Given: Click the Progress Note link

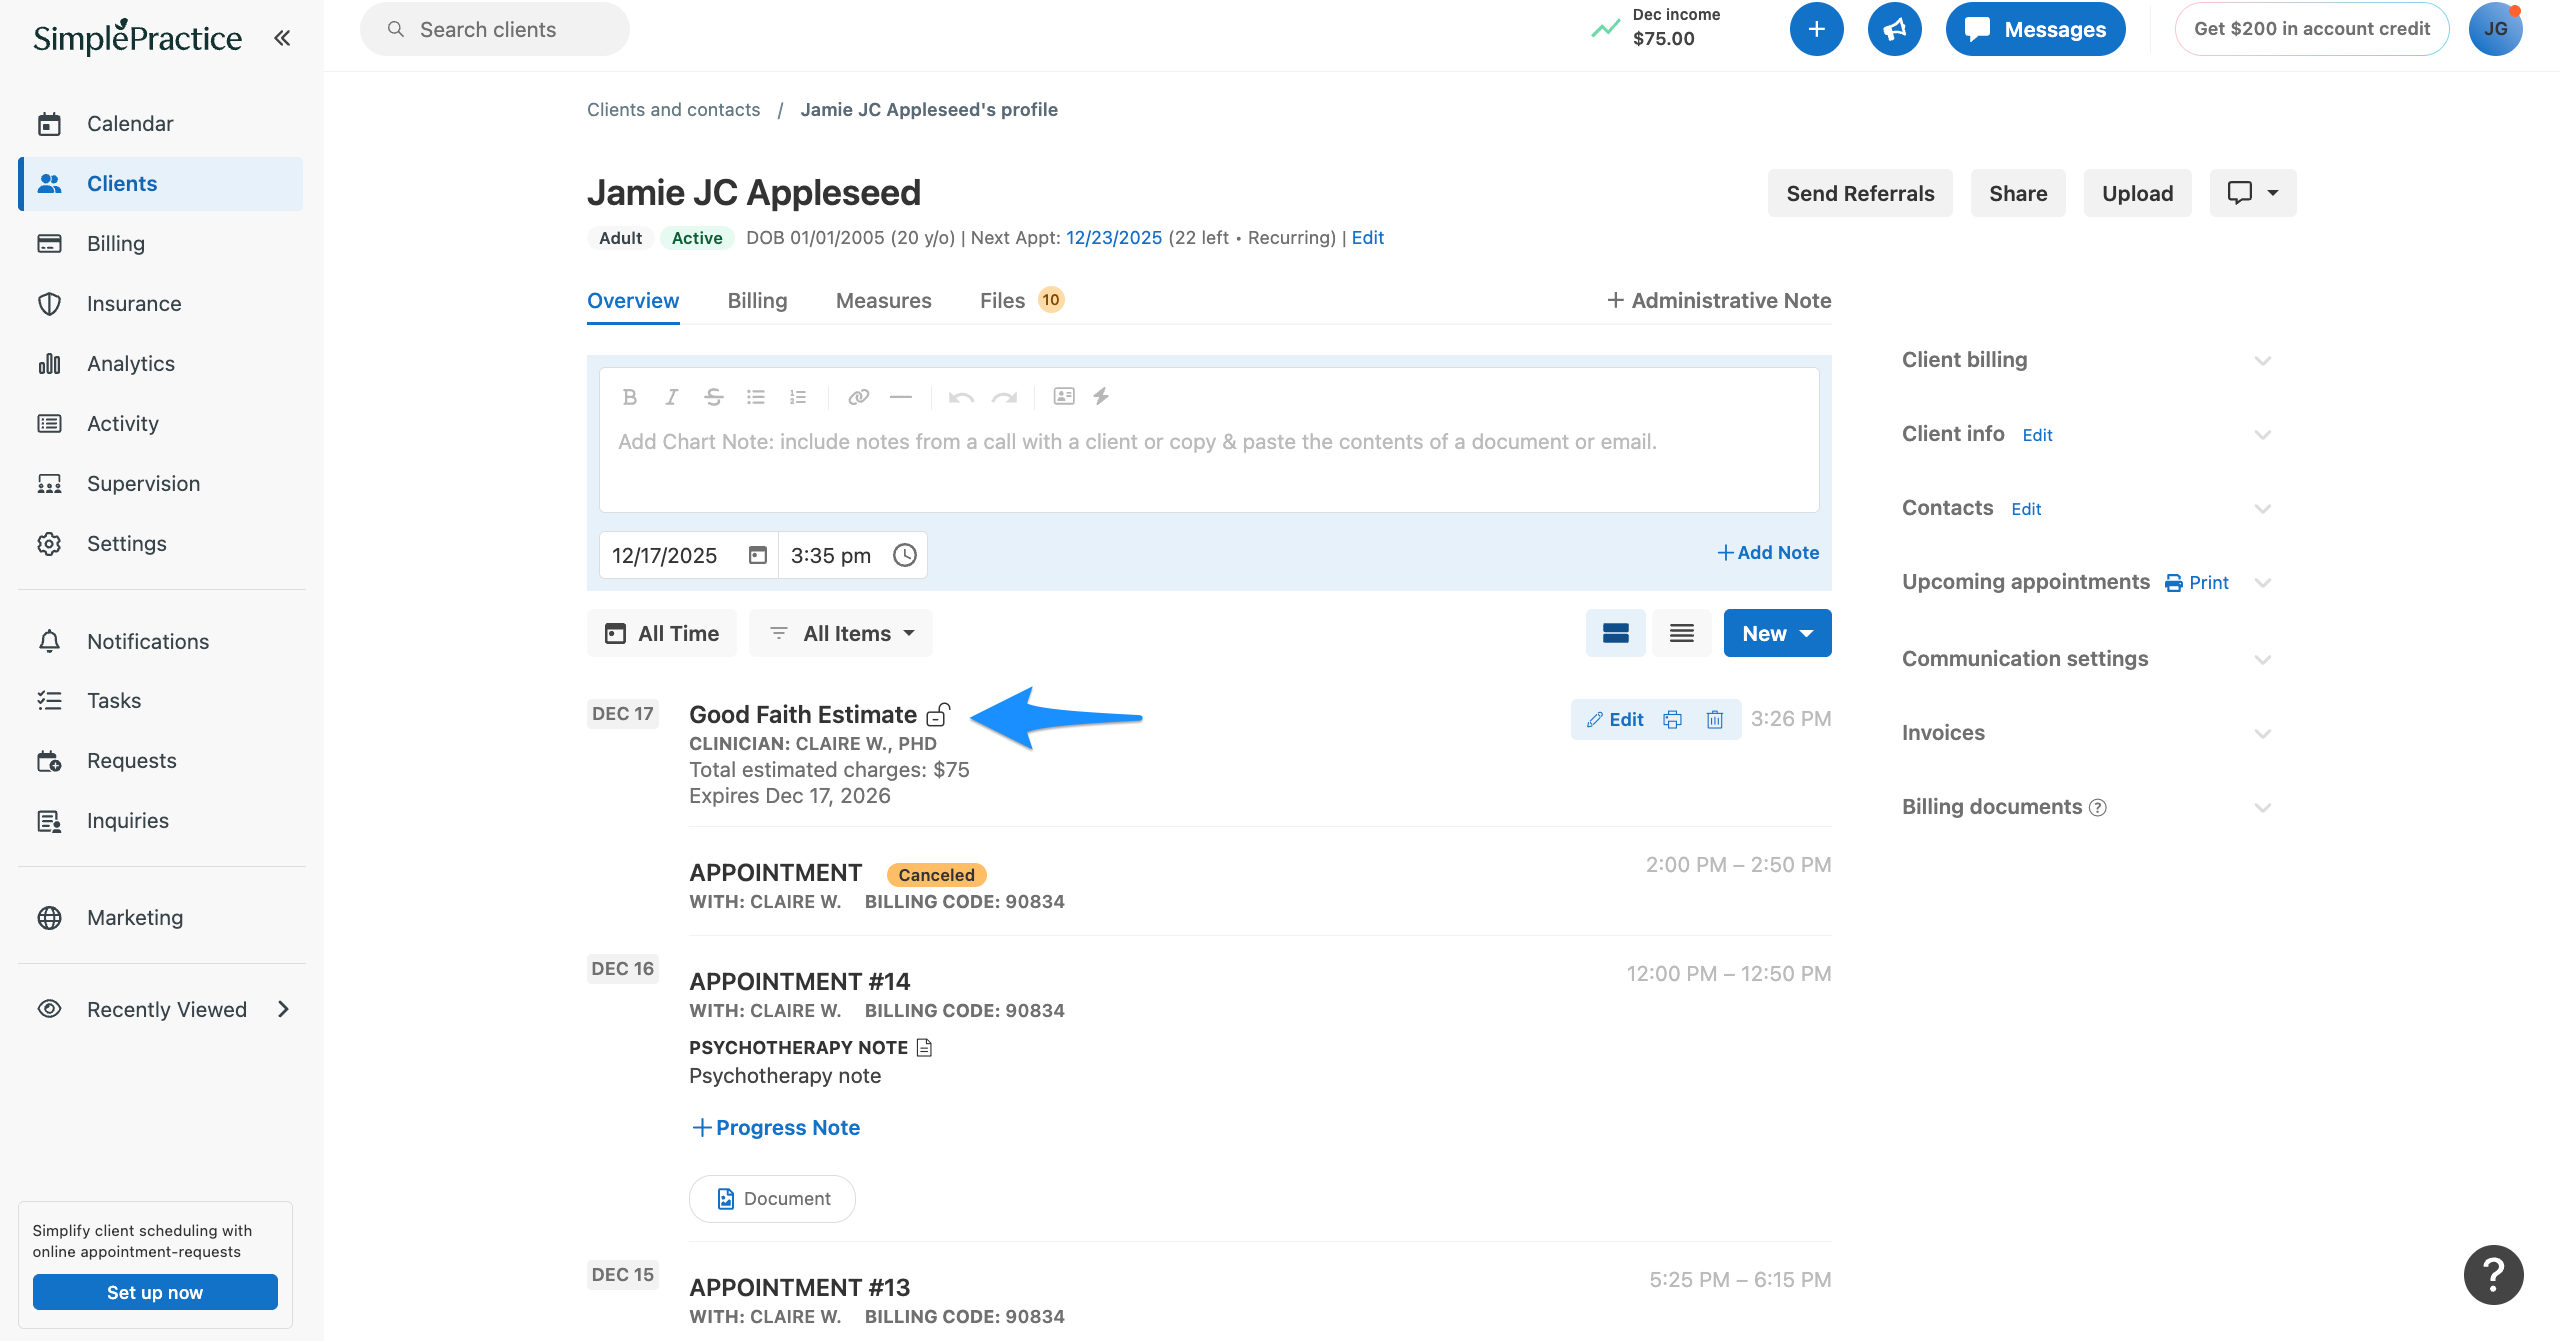Looking at the screenshot, I should click(x=776, y=1128).
